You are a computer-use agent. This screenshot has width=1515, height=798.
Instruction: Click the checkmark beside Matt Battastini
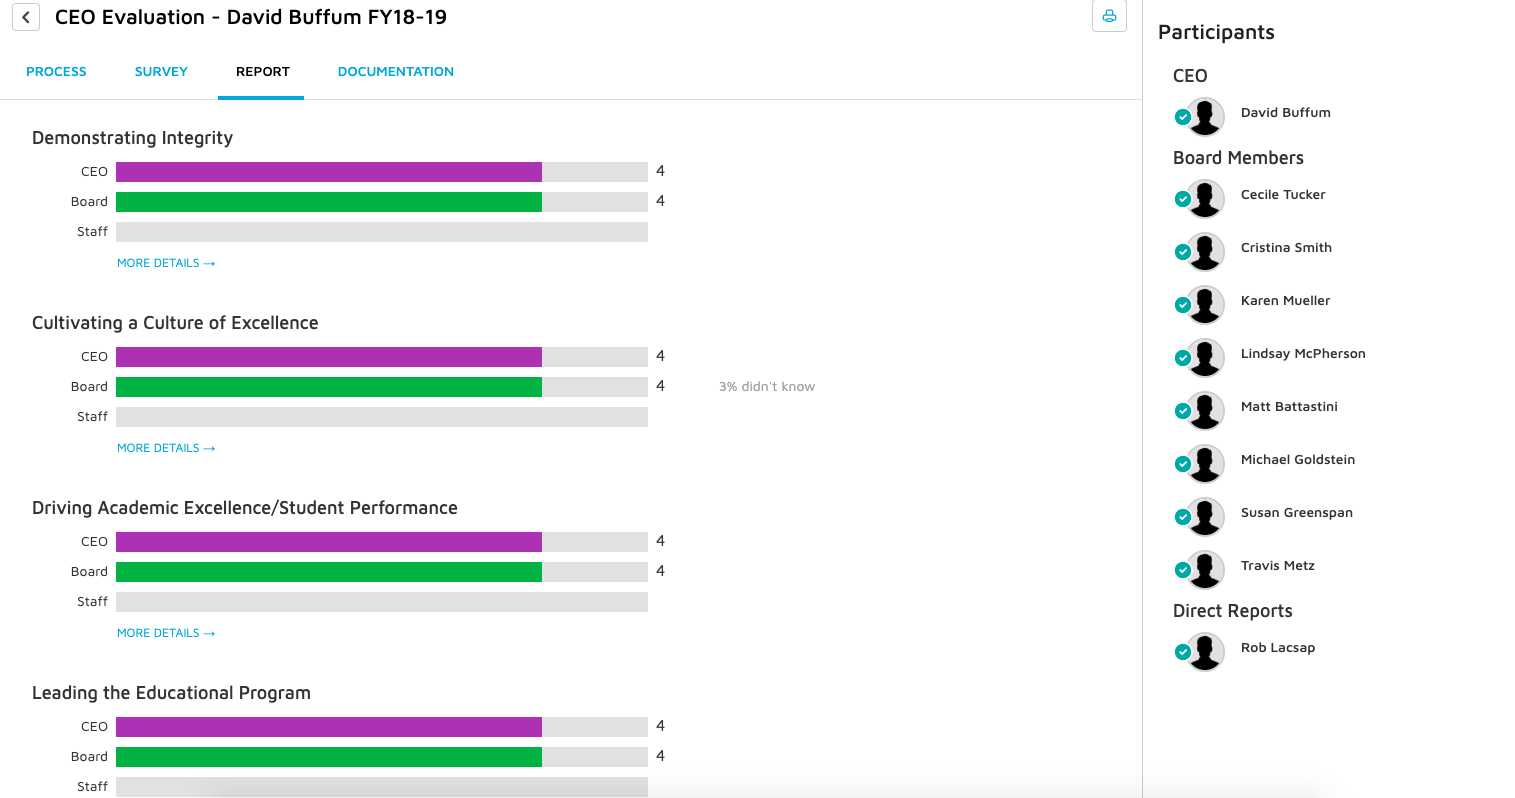(1183, 411)
